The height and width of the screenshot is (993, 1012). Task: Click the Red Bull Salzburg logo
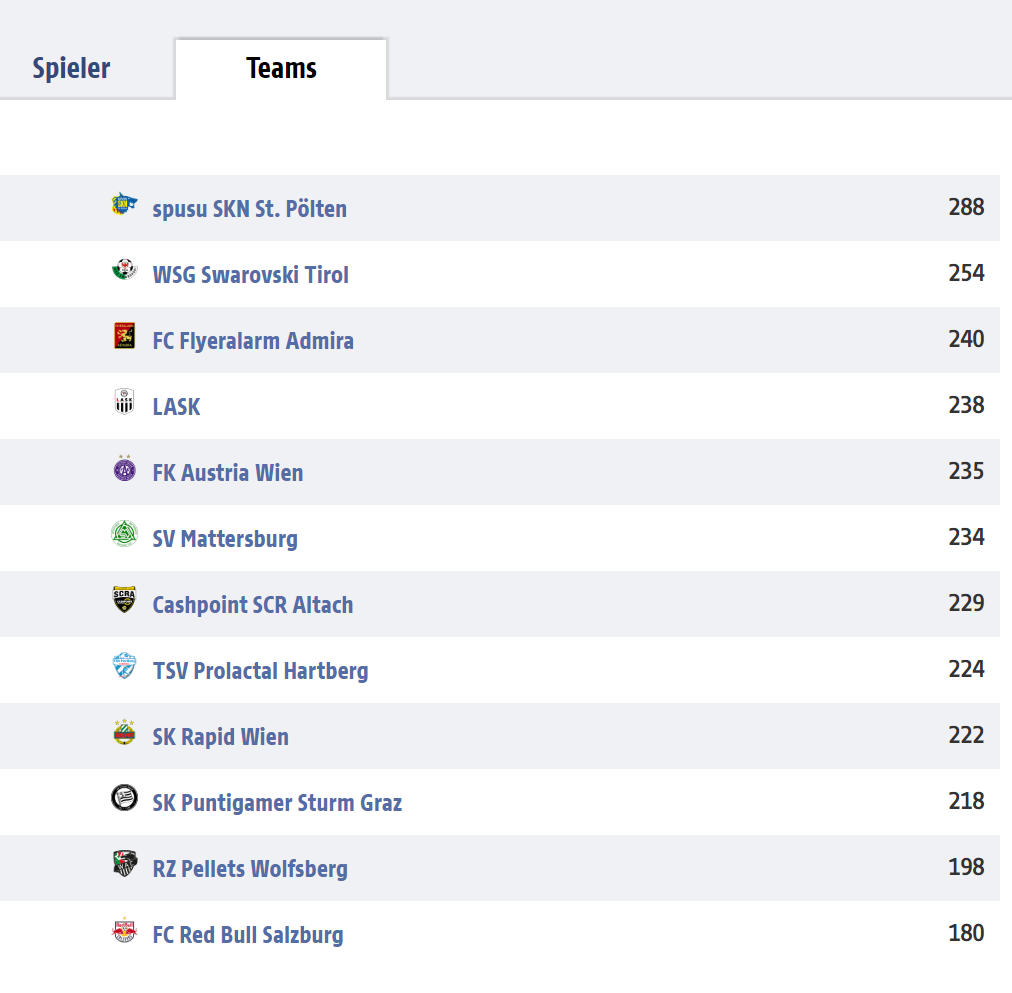pyautogui.click(x=124, y=930)
